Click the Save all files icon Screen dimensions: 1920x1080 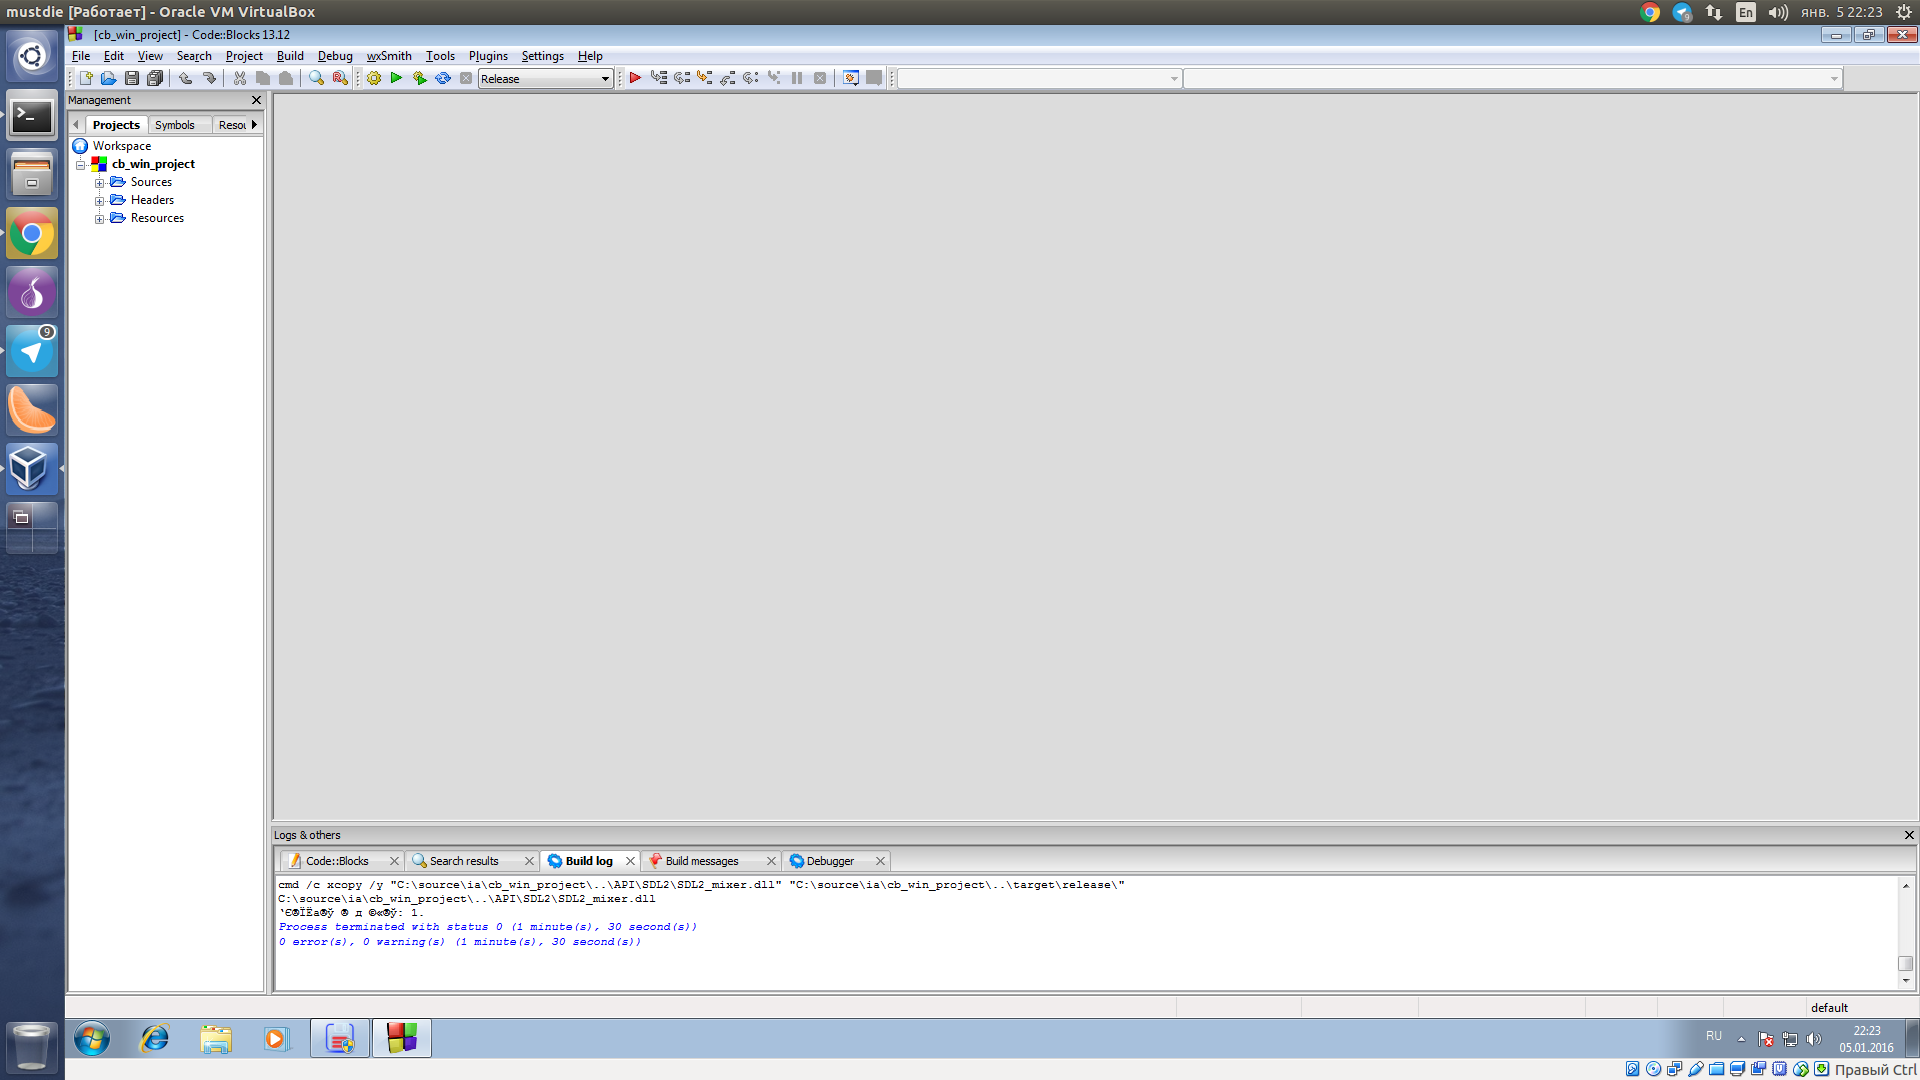point(155,78)
